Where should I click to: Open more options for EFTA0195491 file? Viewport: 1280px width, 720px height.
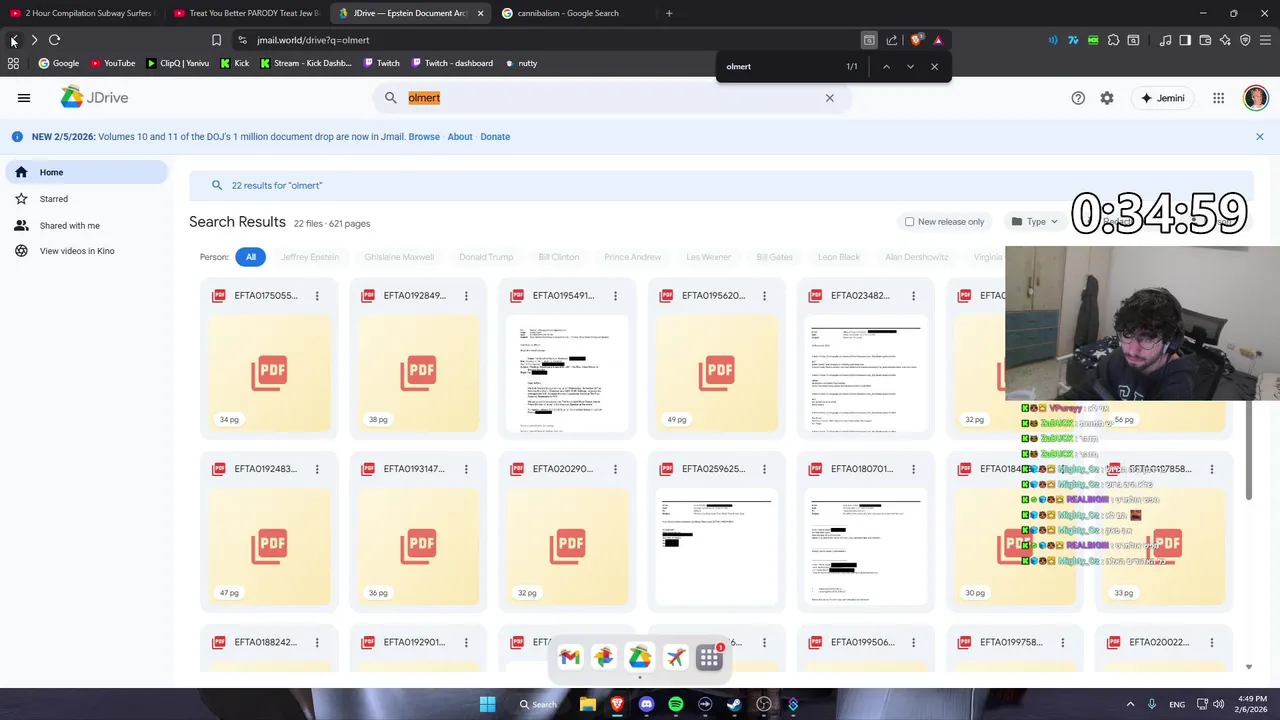click(615, 296)
